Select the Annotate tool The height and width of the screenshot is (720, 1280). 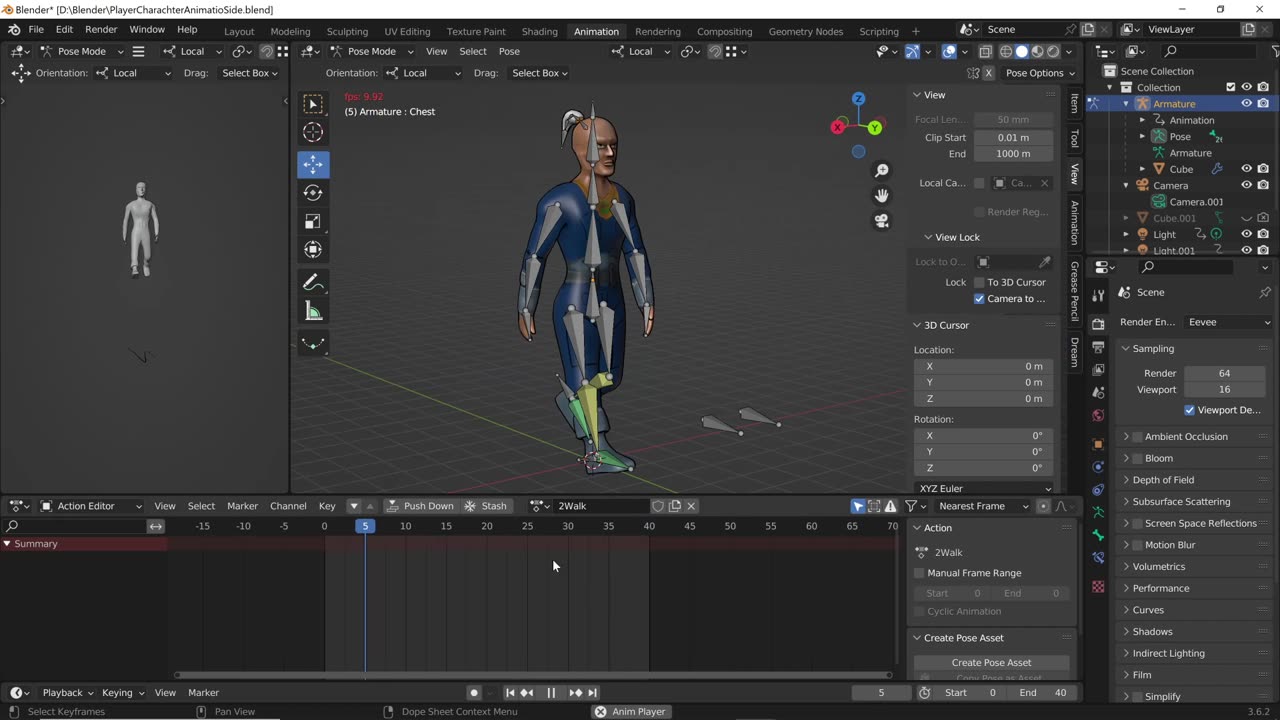[313, 284]
